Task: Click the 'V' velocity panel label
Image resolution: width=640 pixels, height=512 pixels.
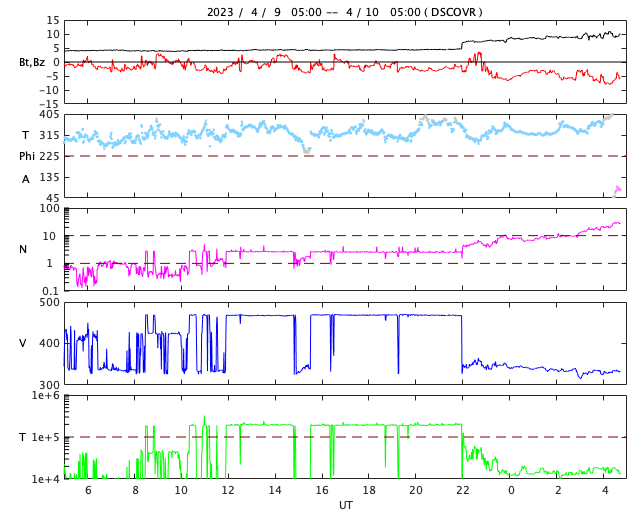Action: coord(23,343)
